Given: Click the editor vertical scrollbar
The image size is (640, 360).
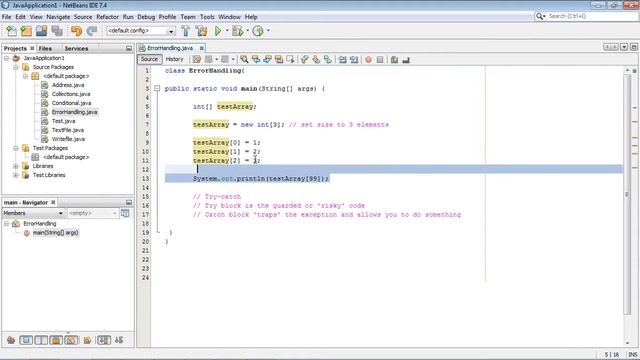Looking at the screenshot, I should pyautogui.click(x=627, y=194).
